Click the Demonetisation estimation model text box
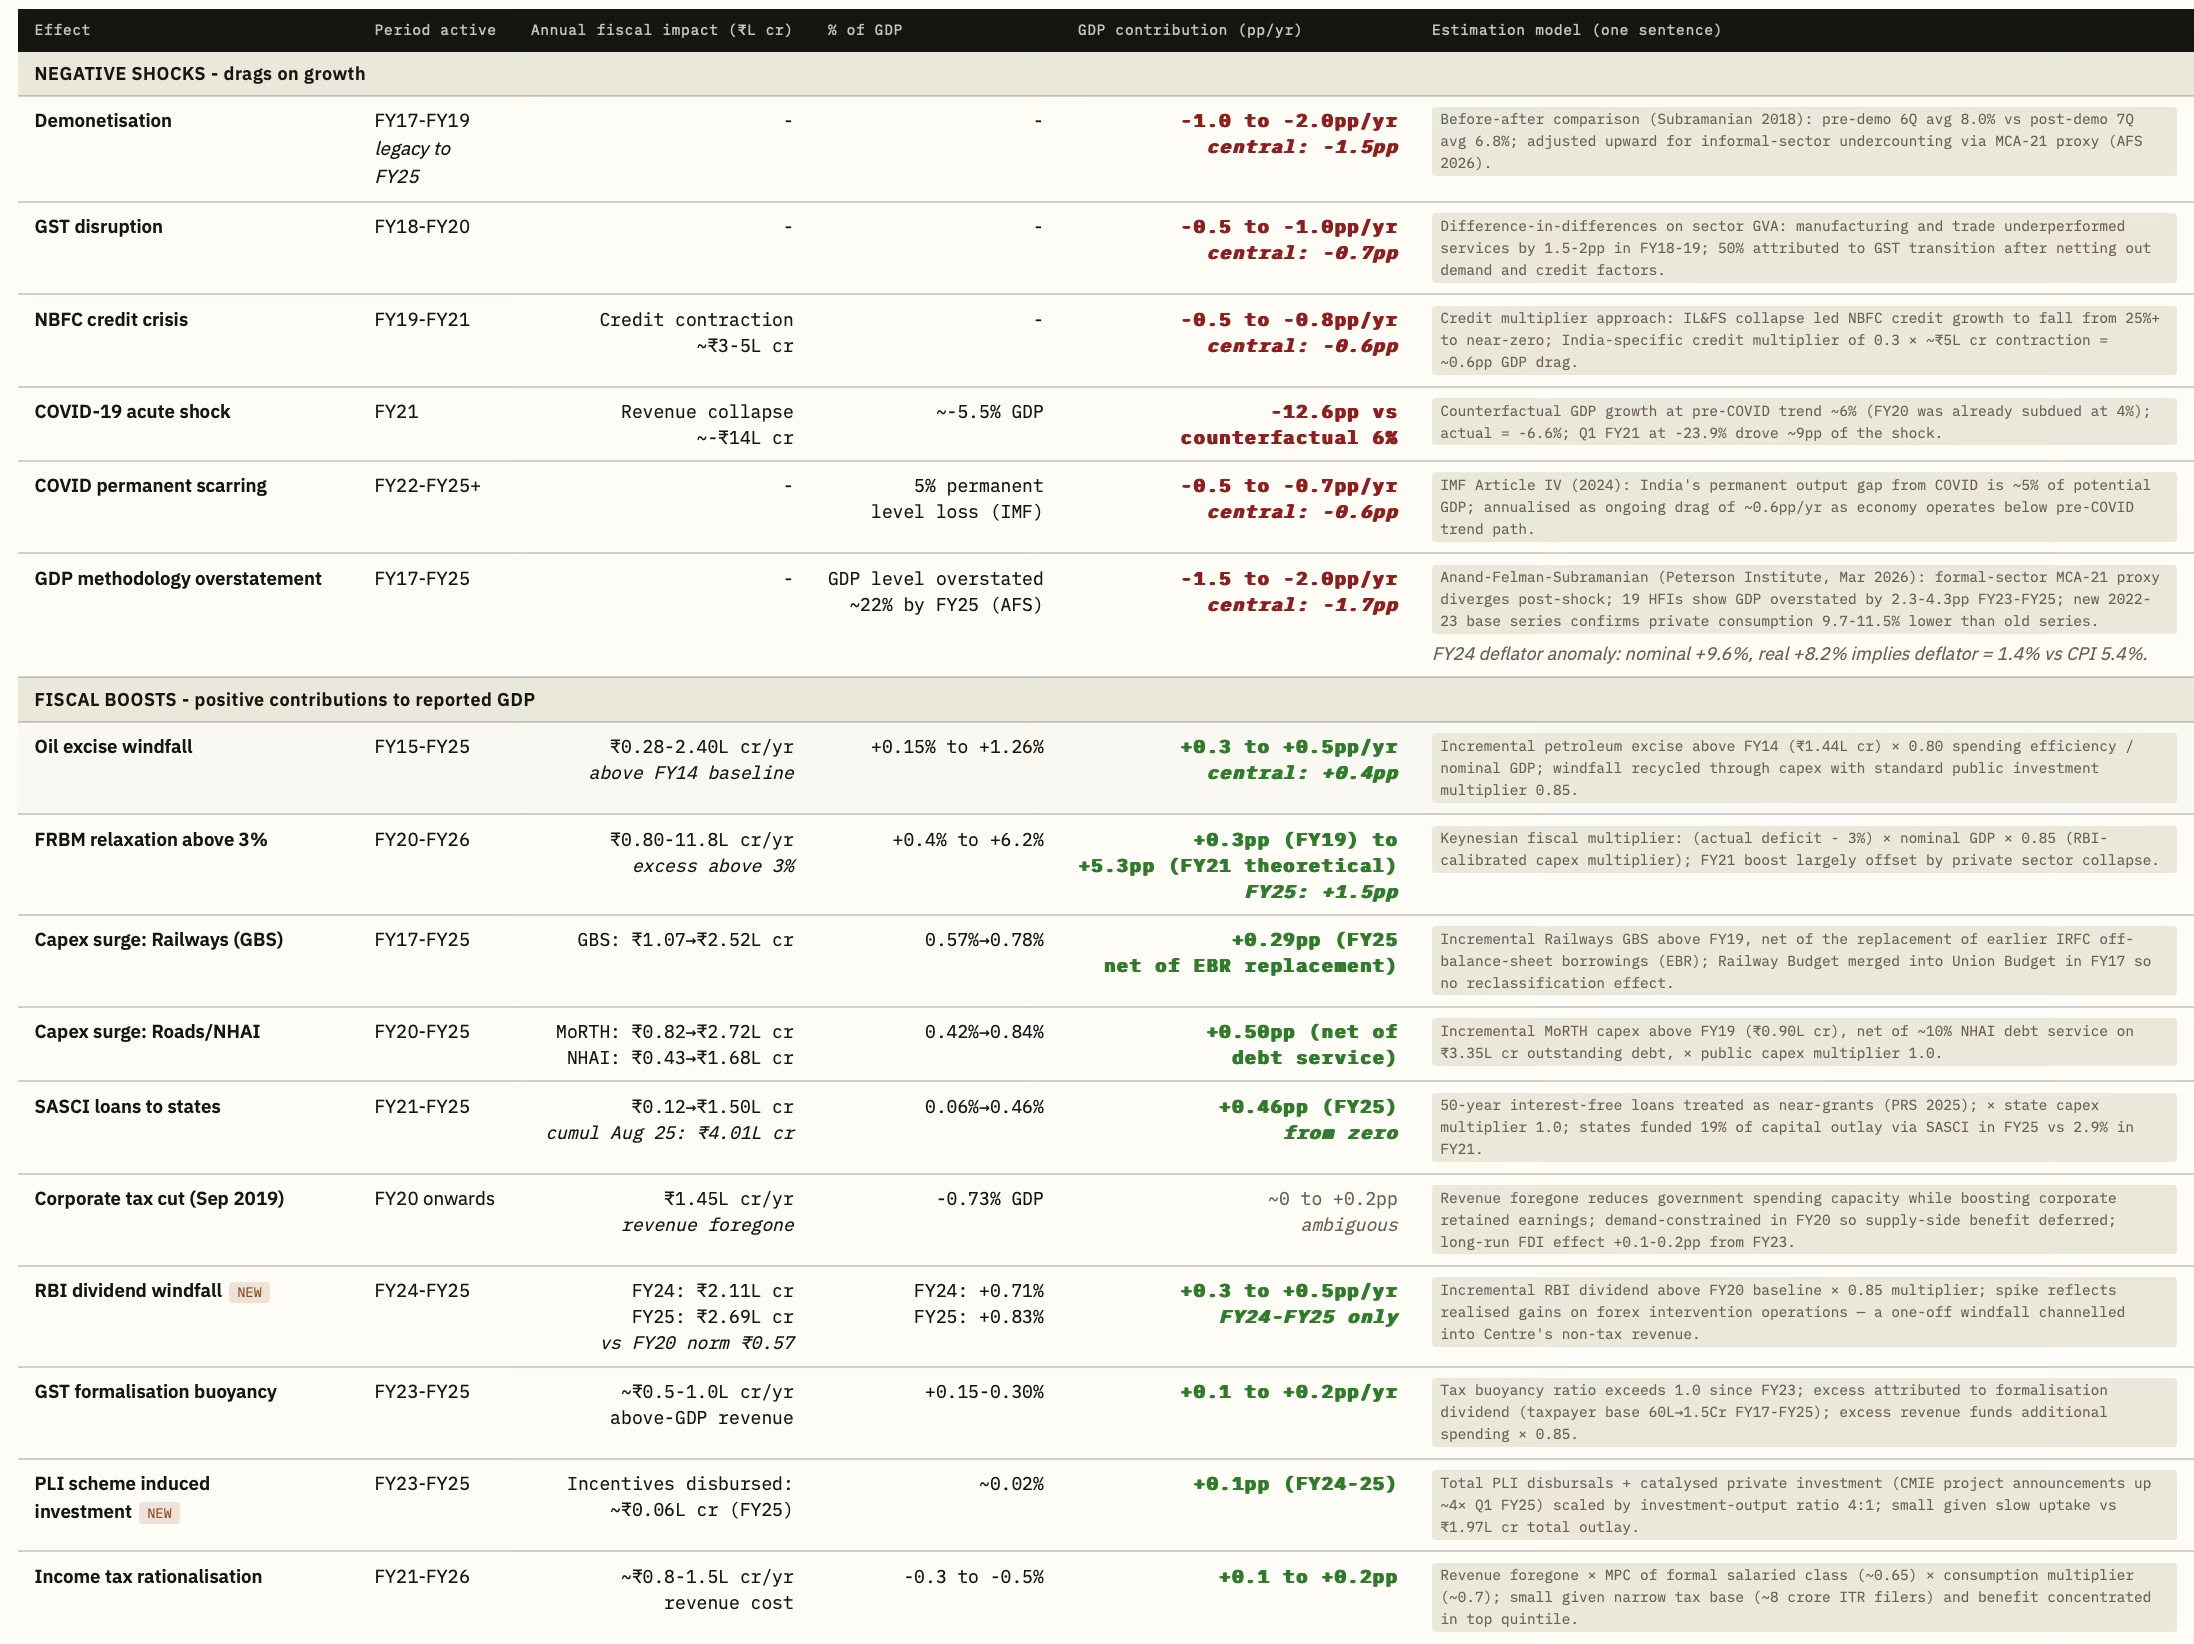This screenshot has height=1644, width=2194. [x=1803, y=141]
